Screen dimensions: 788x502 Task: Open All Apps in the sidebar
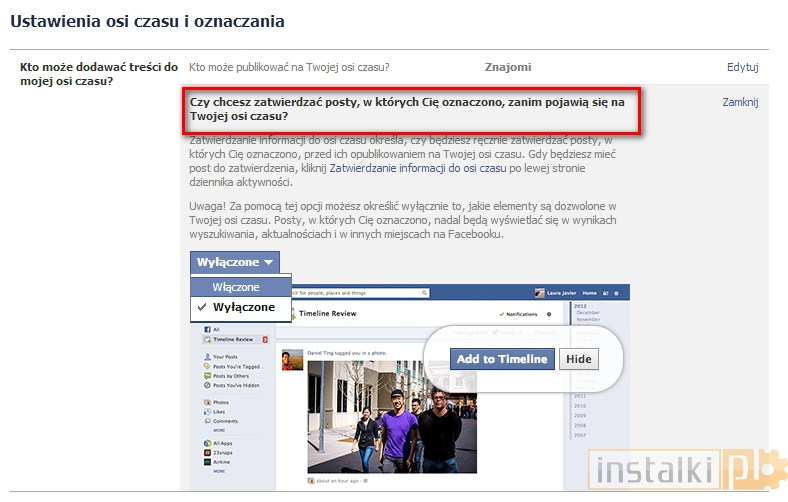(218, 443)
